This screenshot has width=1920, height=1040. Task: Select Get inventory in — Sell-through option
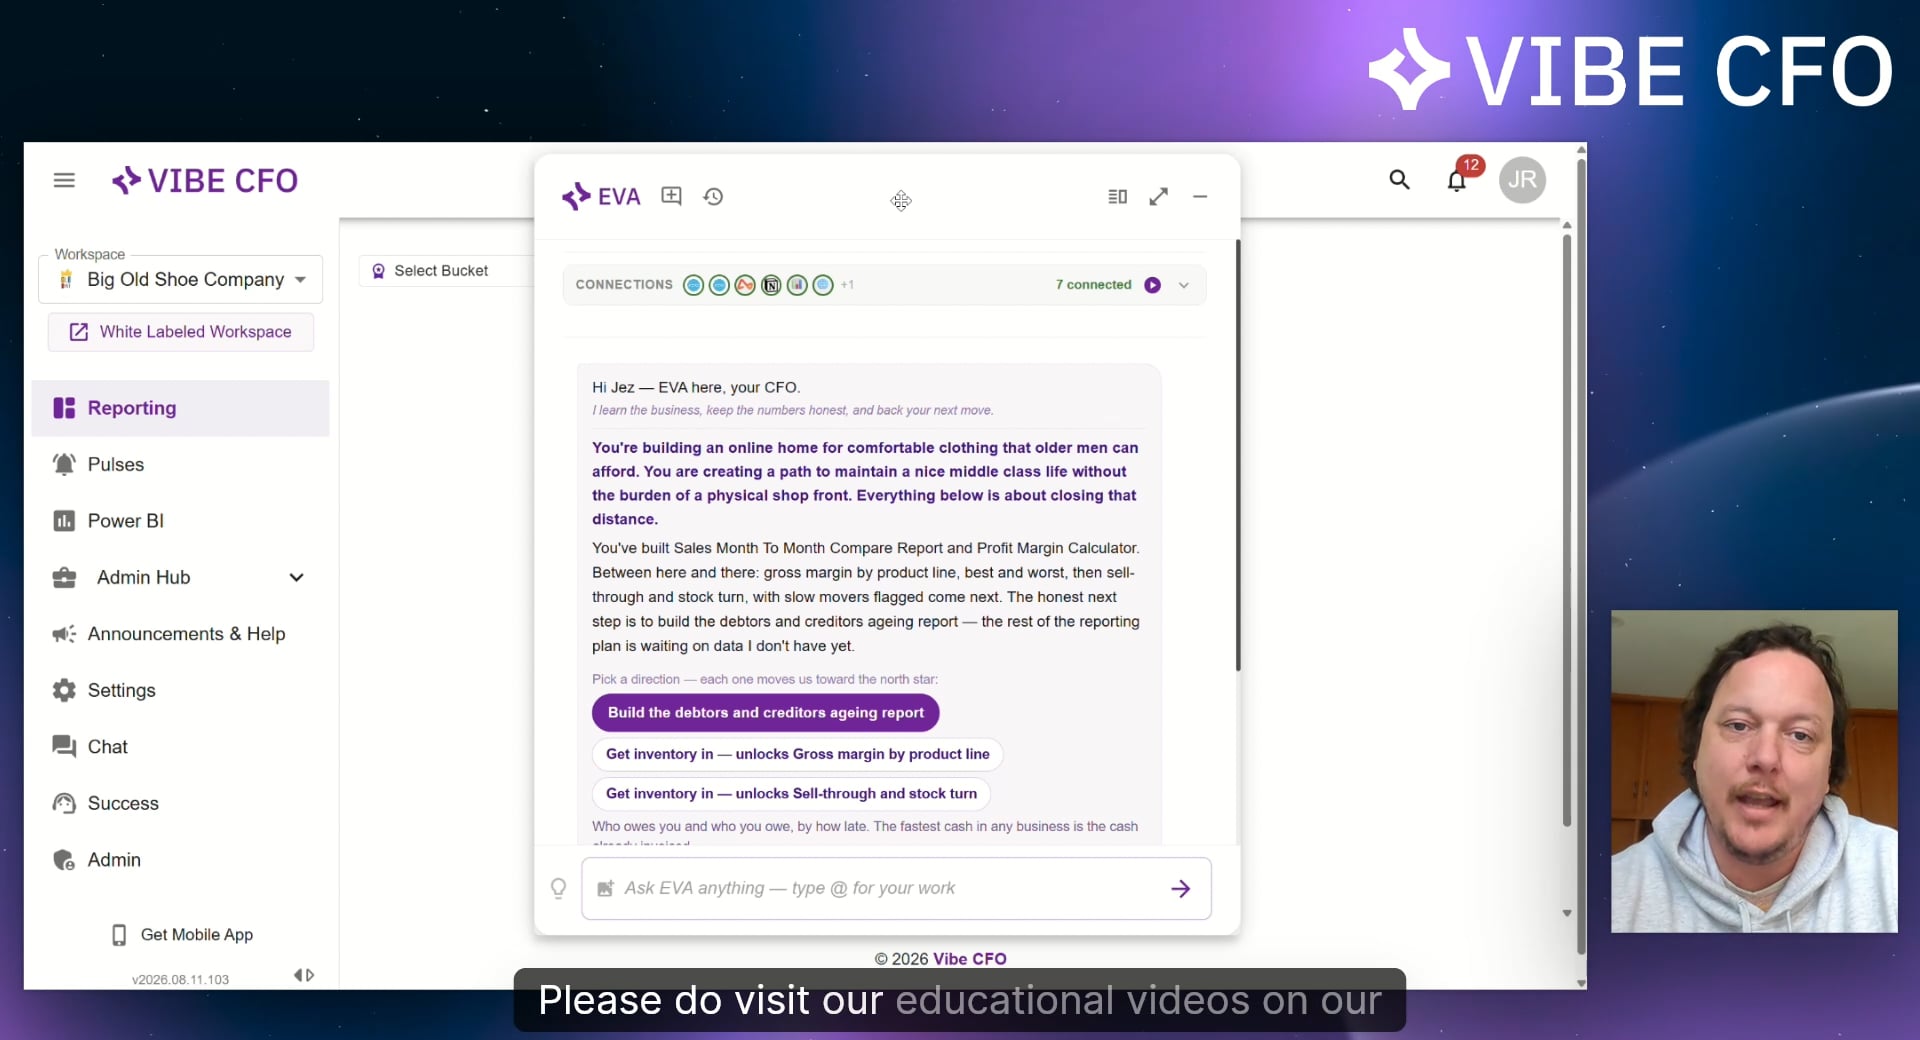(x=791, y=794)
